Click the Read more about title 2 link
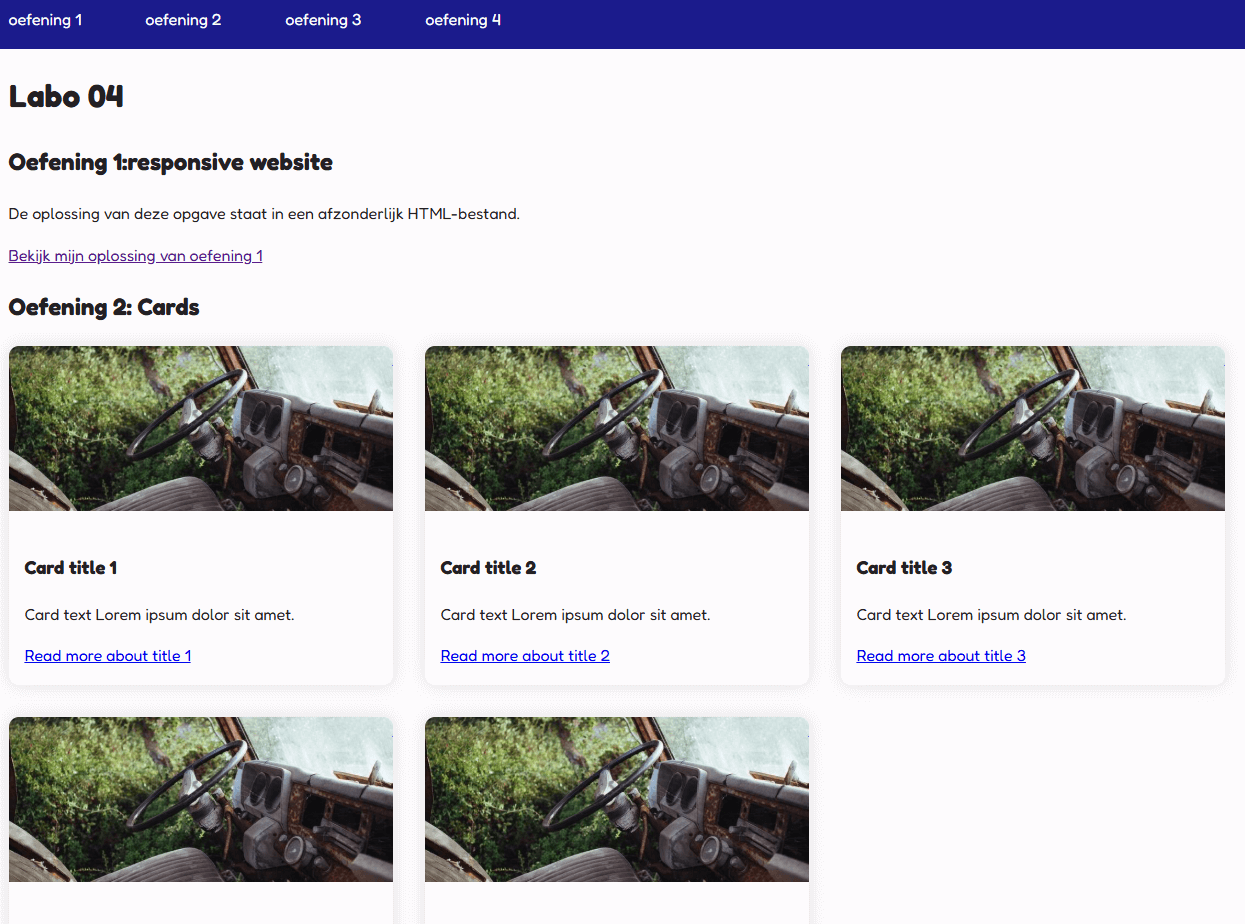This screenshot has height=924, width=1245. [525, 656]
